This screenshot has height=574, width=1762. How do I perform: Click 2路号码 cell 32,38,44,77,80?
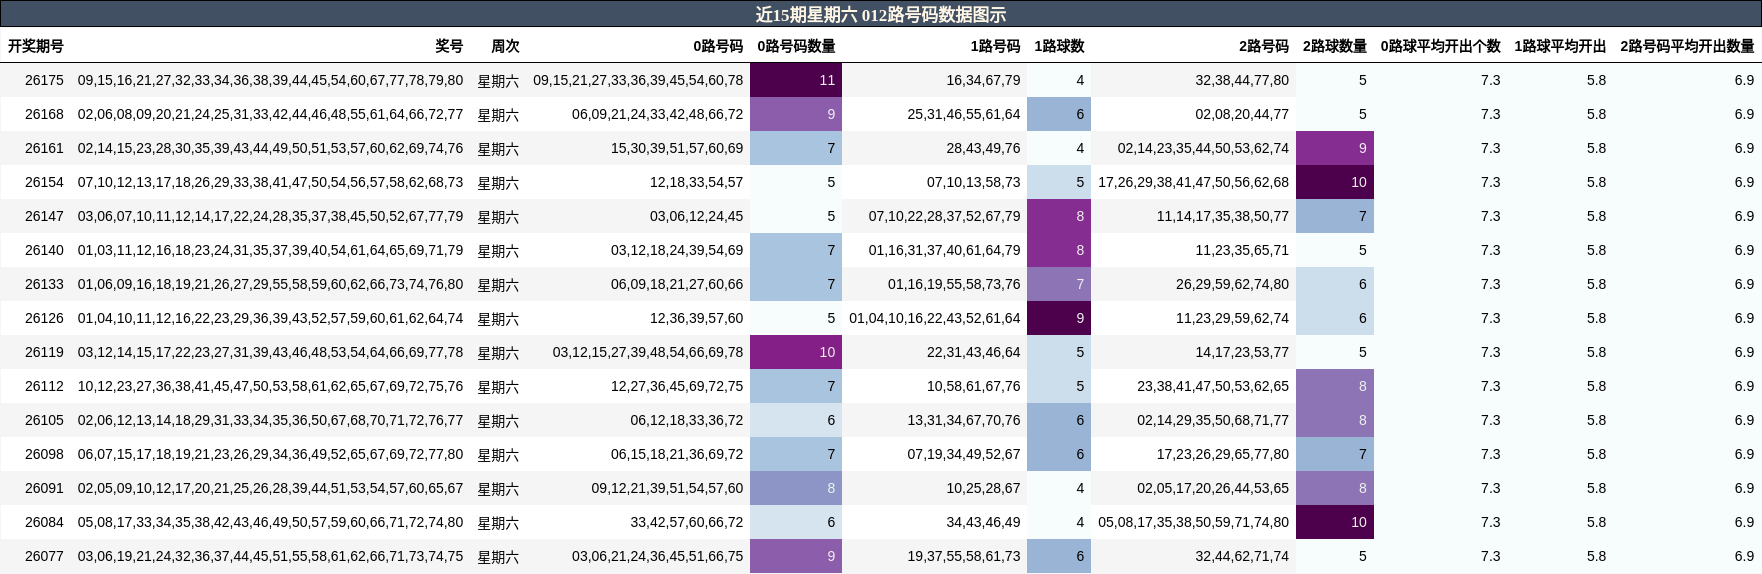[1242, 80]
